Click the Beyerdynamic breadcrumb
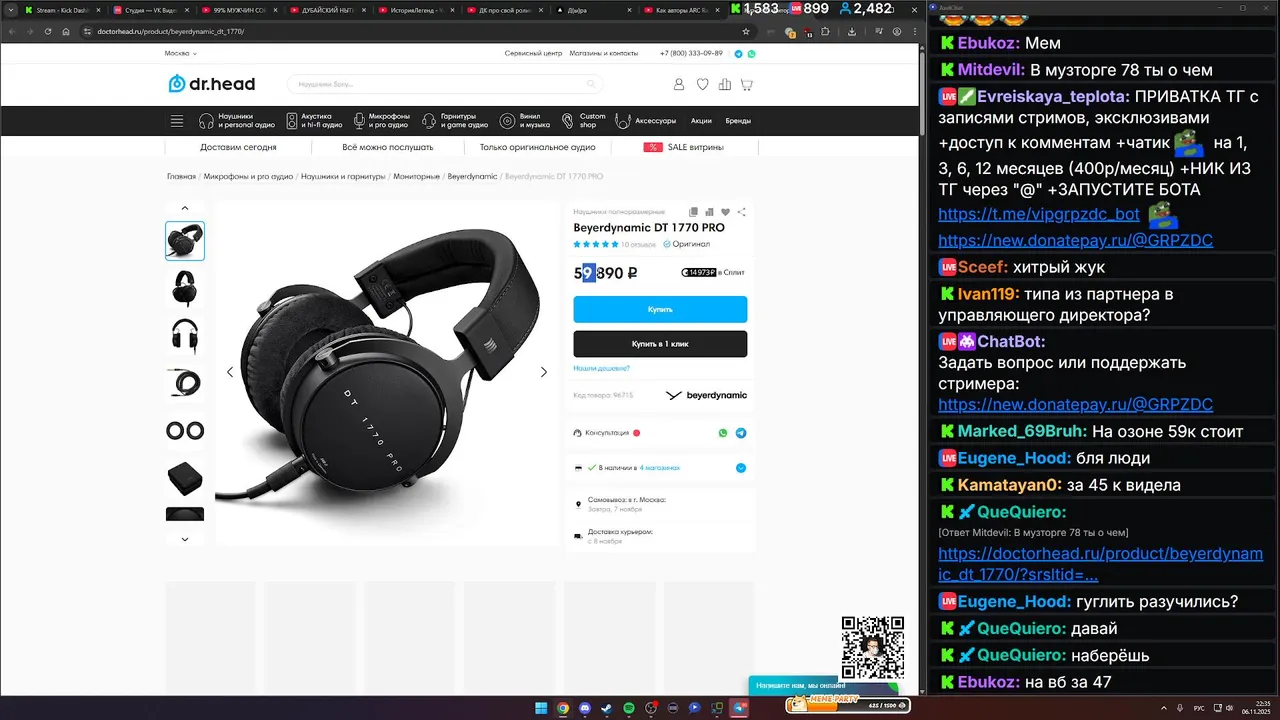1280x720 pixels. pyautogui.click(x=472, y=177)
